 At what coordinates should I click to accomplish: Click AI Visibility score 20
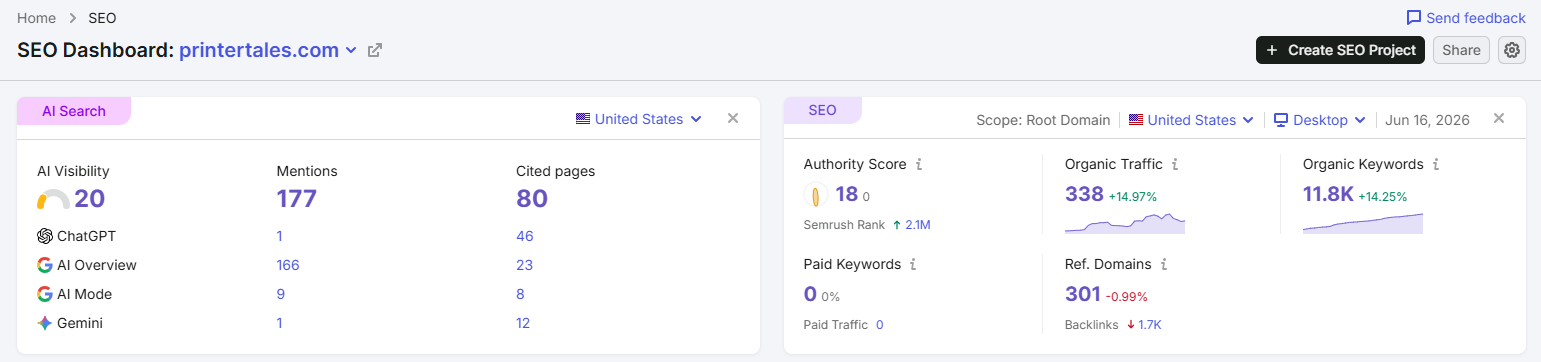(89, 199)
